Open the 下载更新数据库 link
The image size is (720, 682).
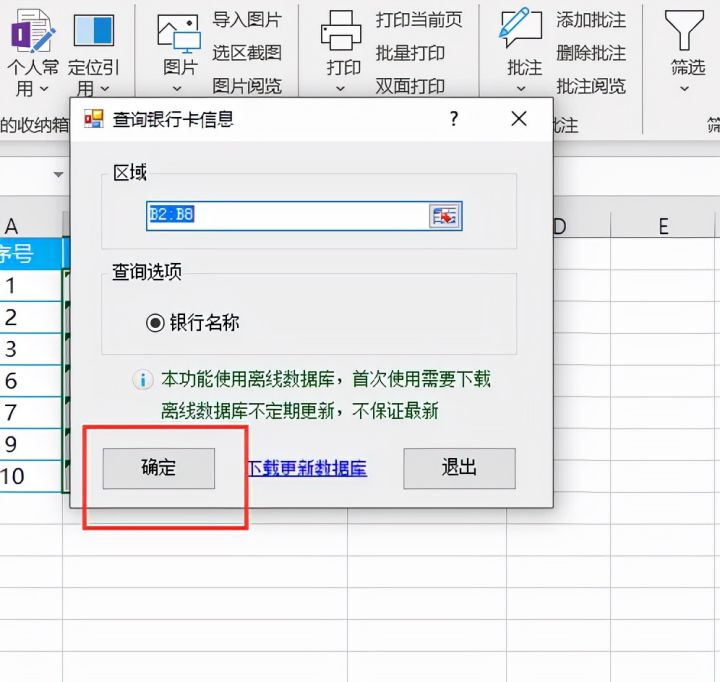[307, 468]
